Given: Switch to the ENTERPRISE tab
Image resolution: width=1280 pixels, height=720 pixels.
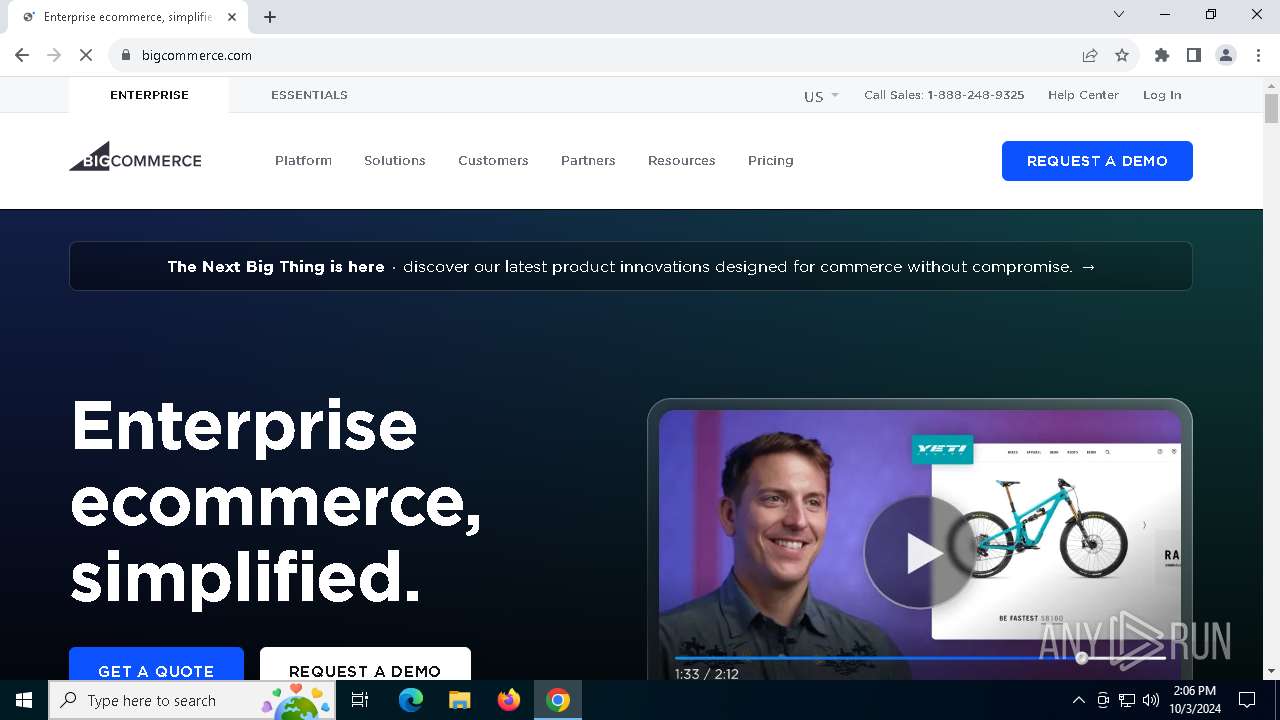Looking at the screenshot, I should tap(149, 95).
